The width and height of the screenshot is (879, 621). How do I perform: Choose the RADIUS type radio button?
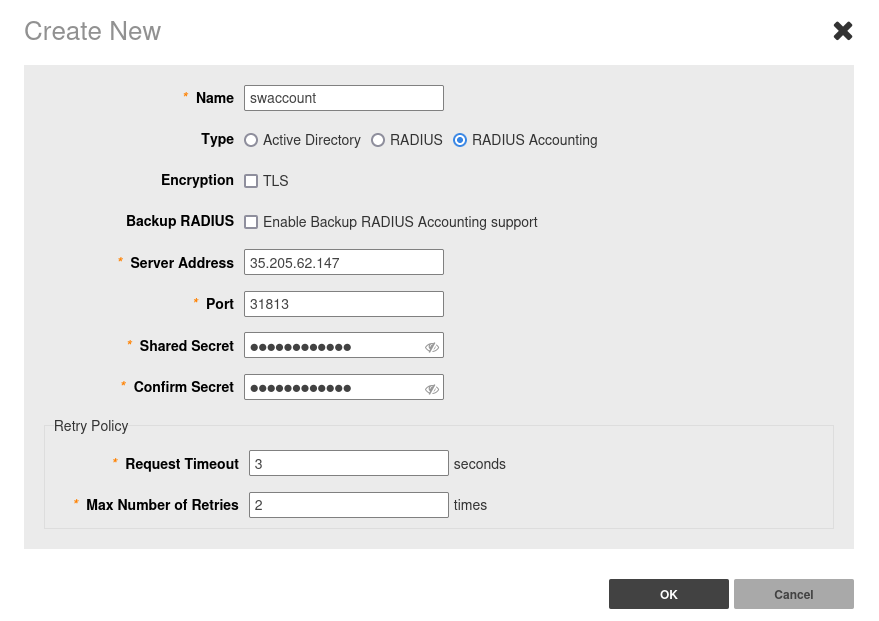click(378, 140)
